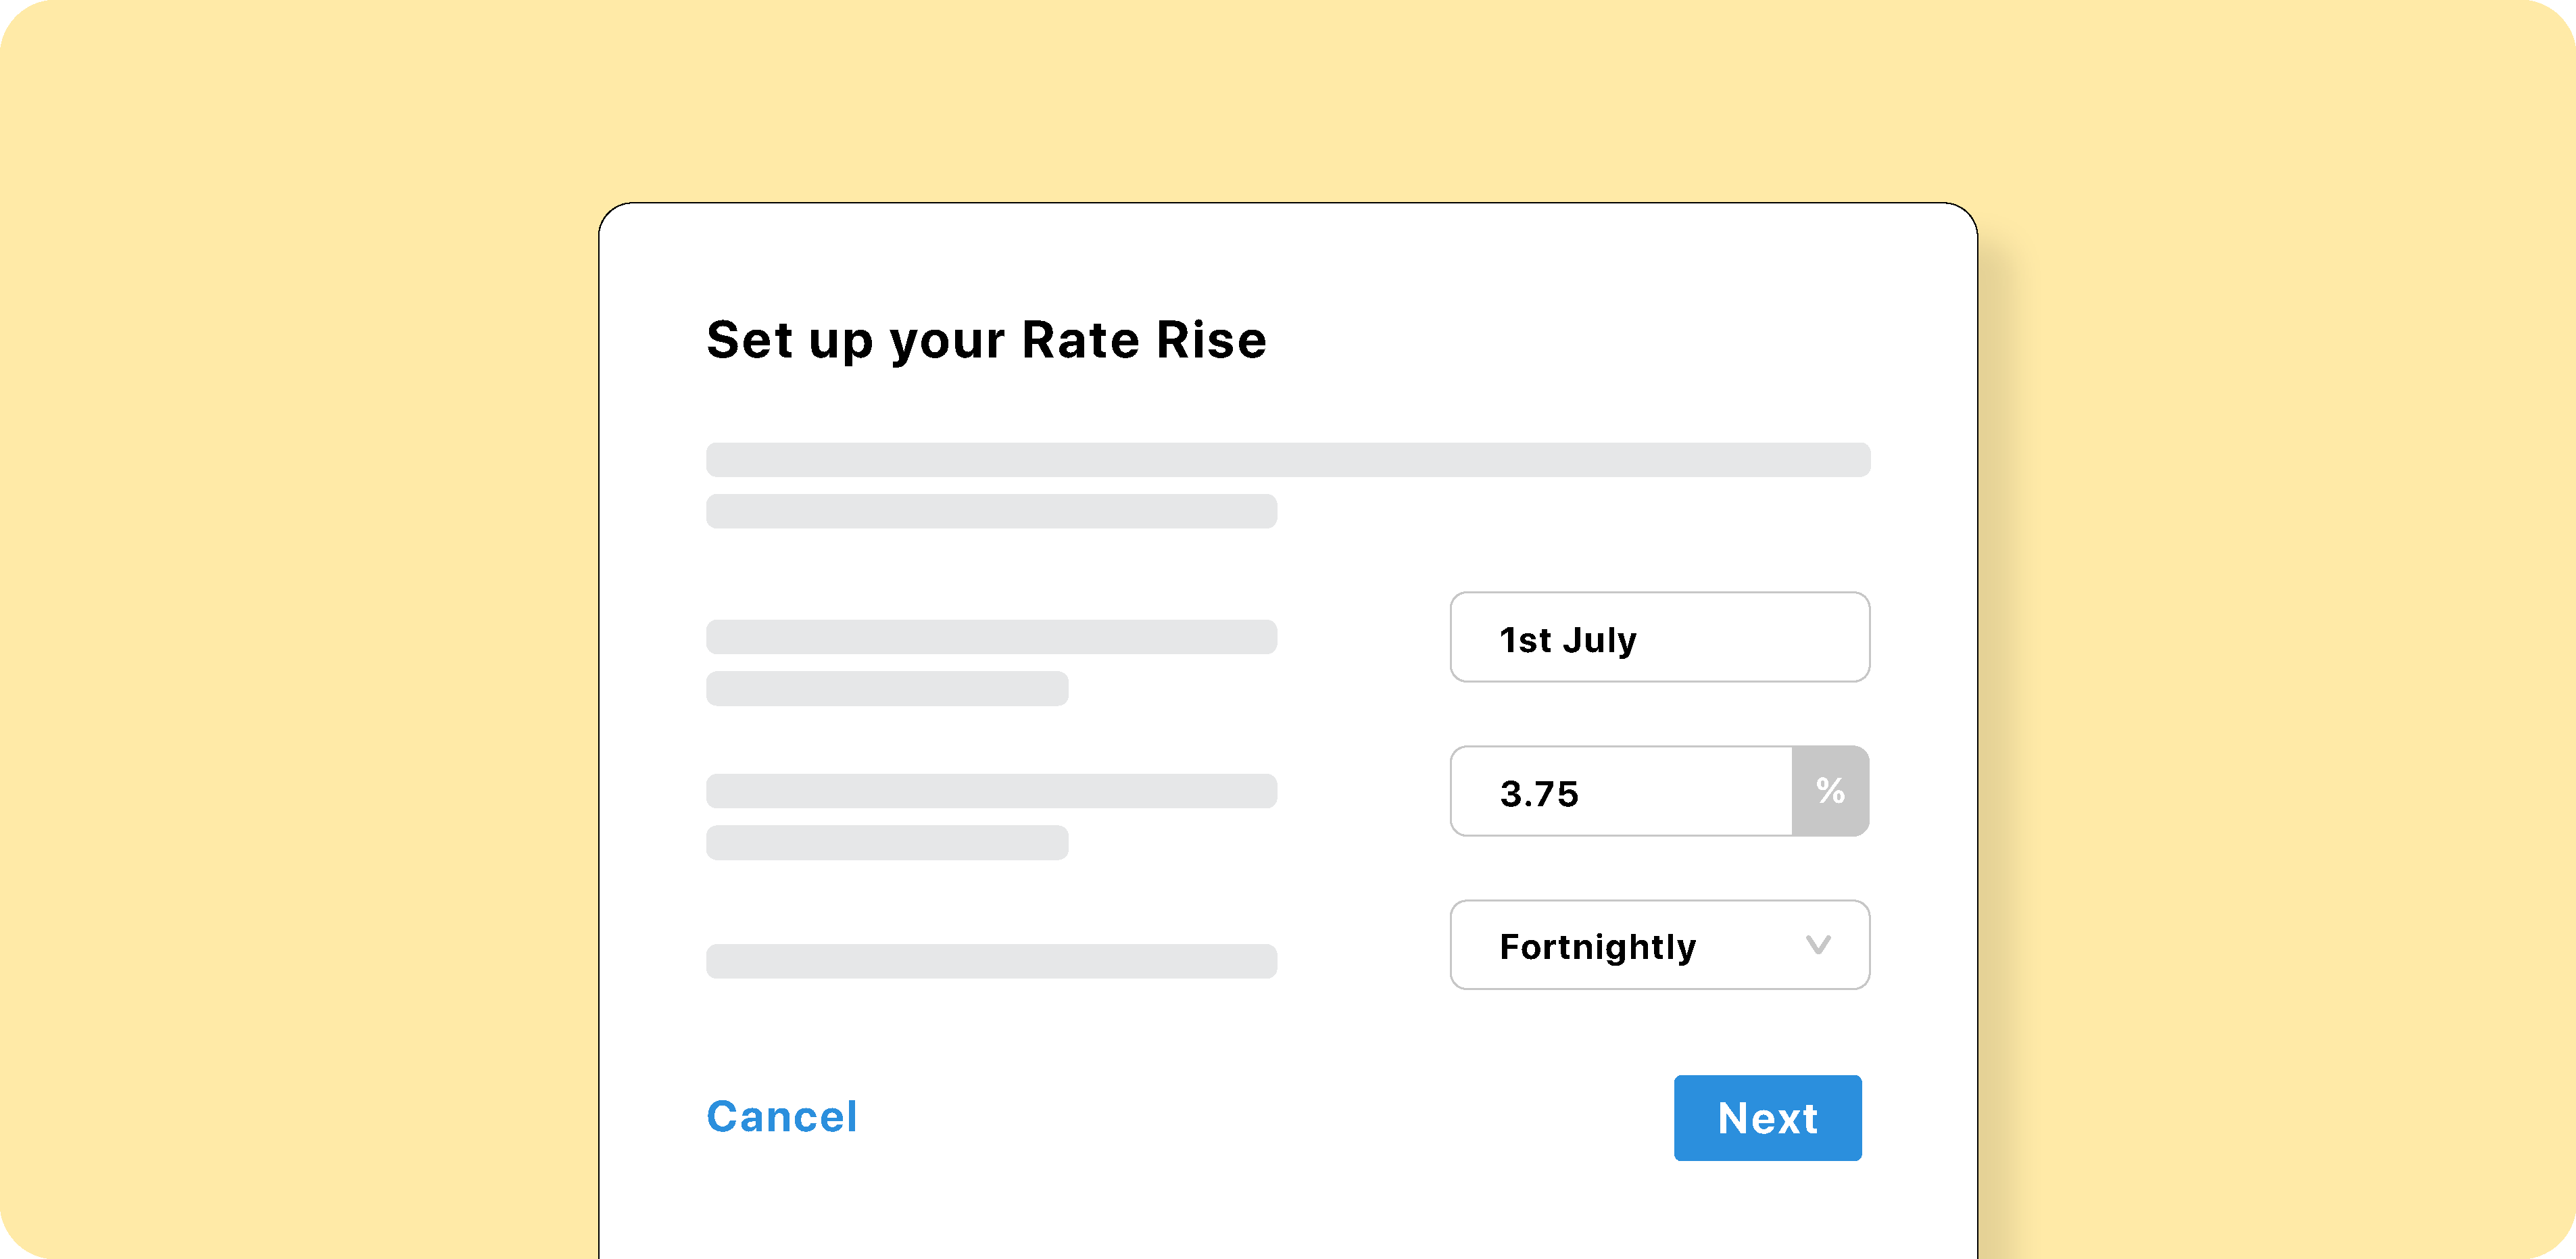Click the placeholder label beside the rate field
2576x1259 pixels.
point(991,792)
